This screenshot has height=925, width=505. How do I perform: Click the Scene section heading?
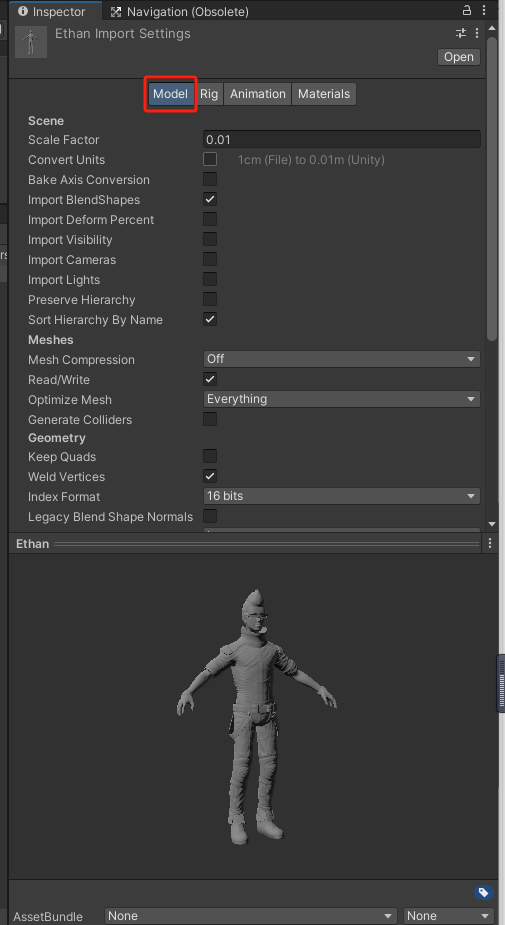pos(46,121)
